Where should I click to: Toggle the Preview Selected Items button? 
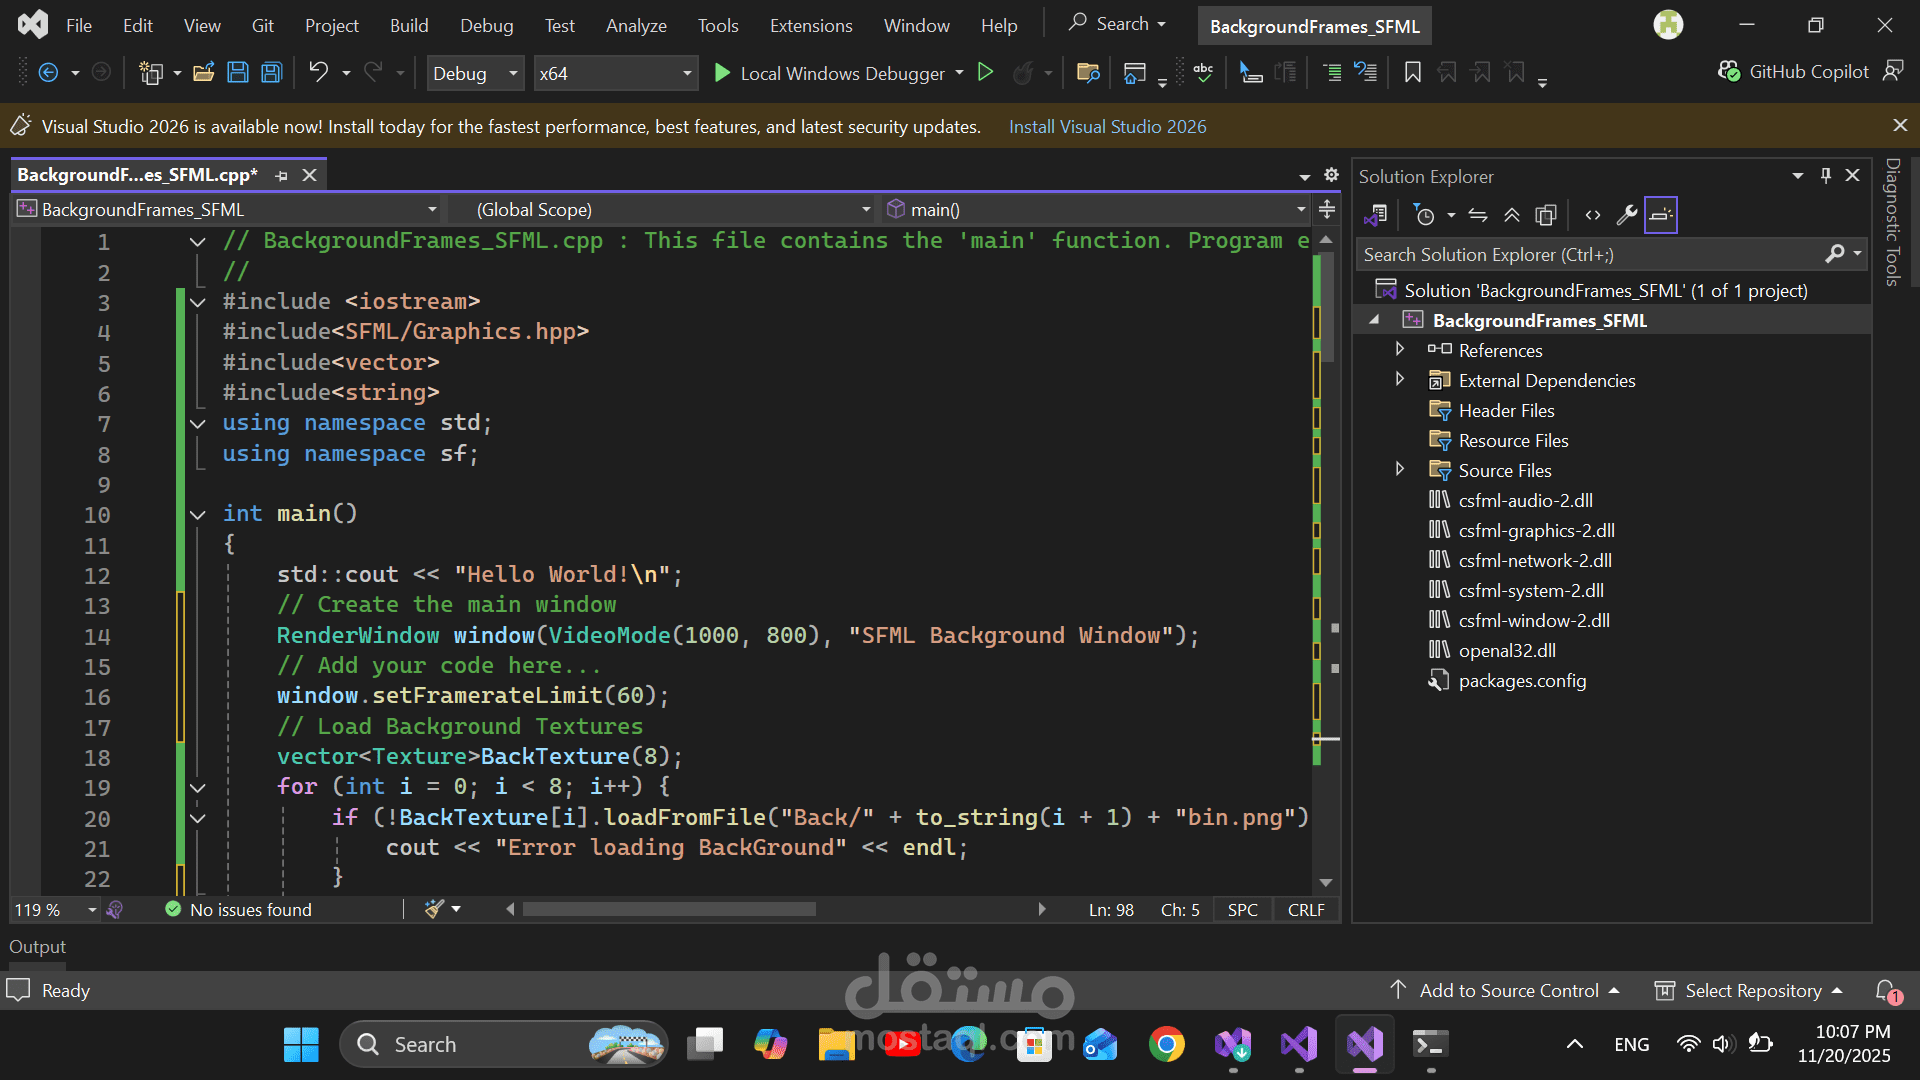1660,215
